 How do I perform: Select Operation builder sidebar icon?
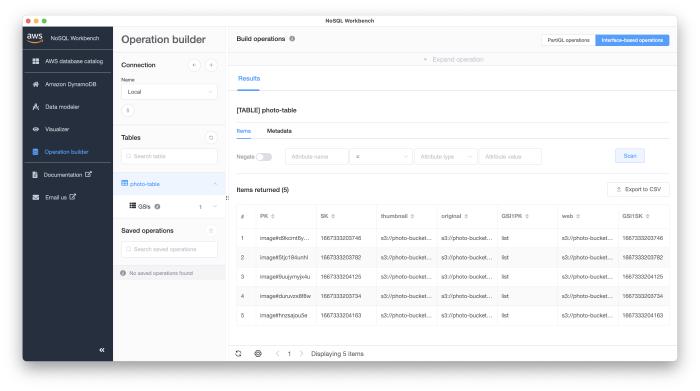tap(36, 152)
